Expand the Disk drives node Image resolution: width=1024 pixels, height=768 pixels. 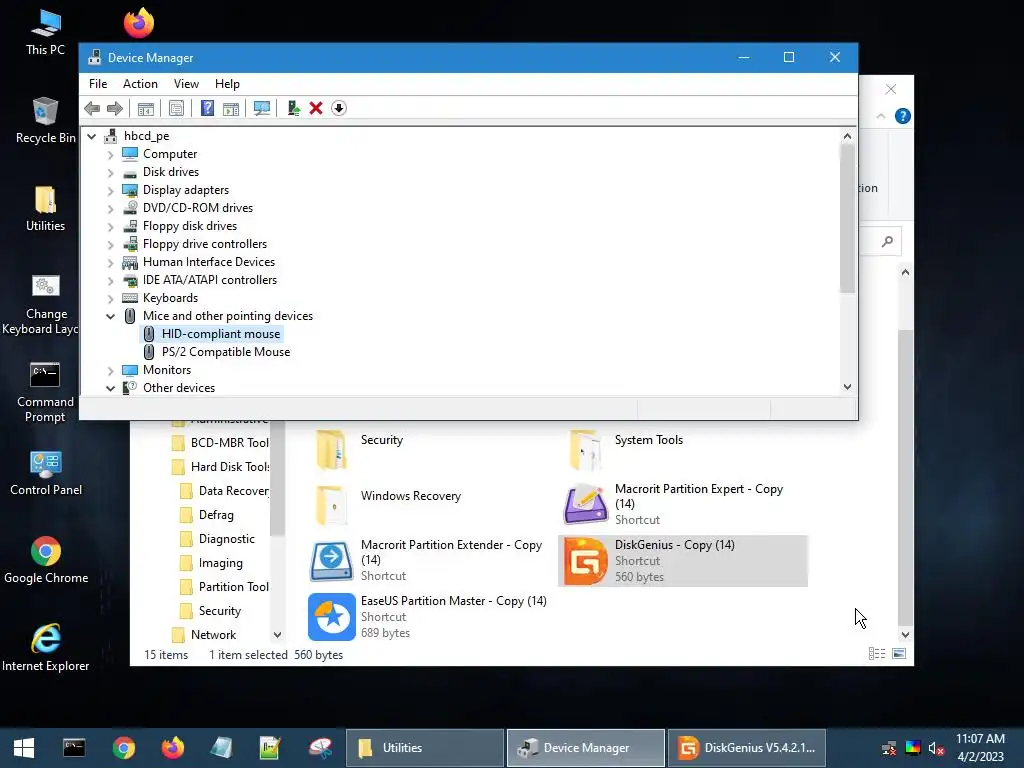pyautogui.click(x=110, y=173)
